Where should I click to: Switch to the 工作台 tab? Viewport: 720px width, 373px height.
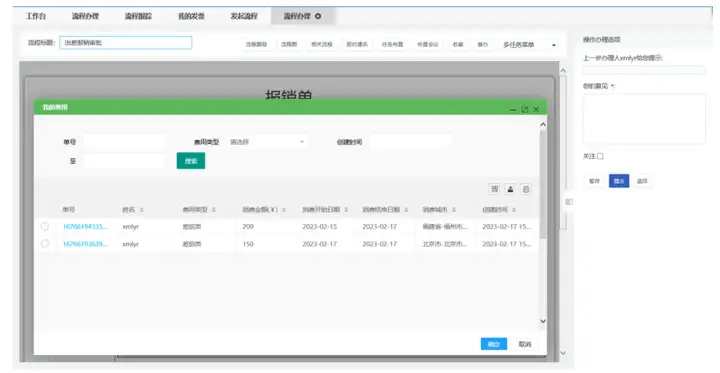[36, 16]
